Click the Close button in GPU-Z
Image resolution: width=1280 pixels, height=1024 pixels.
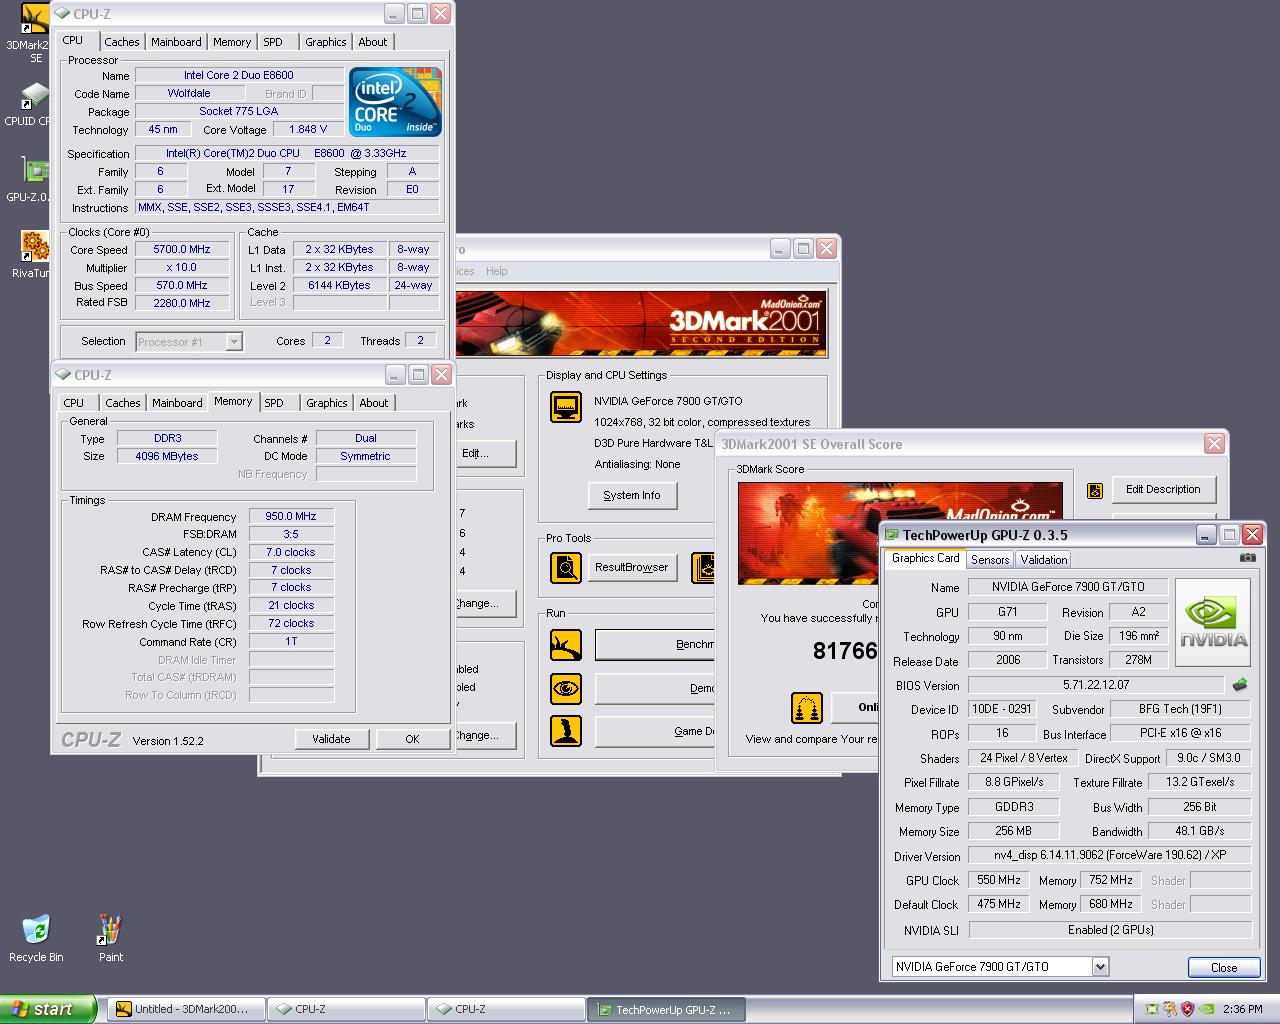point(1223,967)
